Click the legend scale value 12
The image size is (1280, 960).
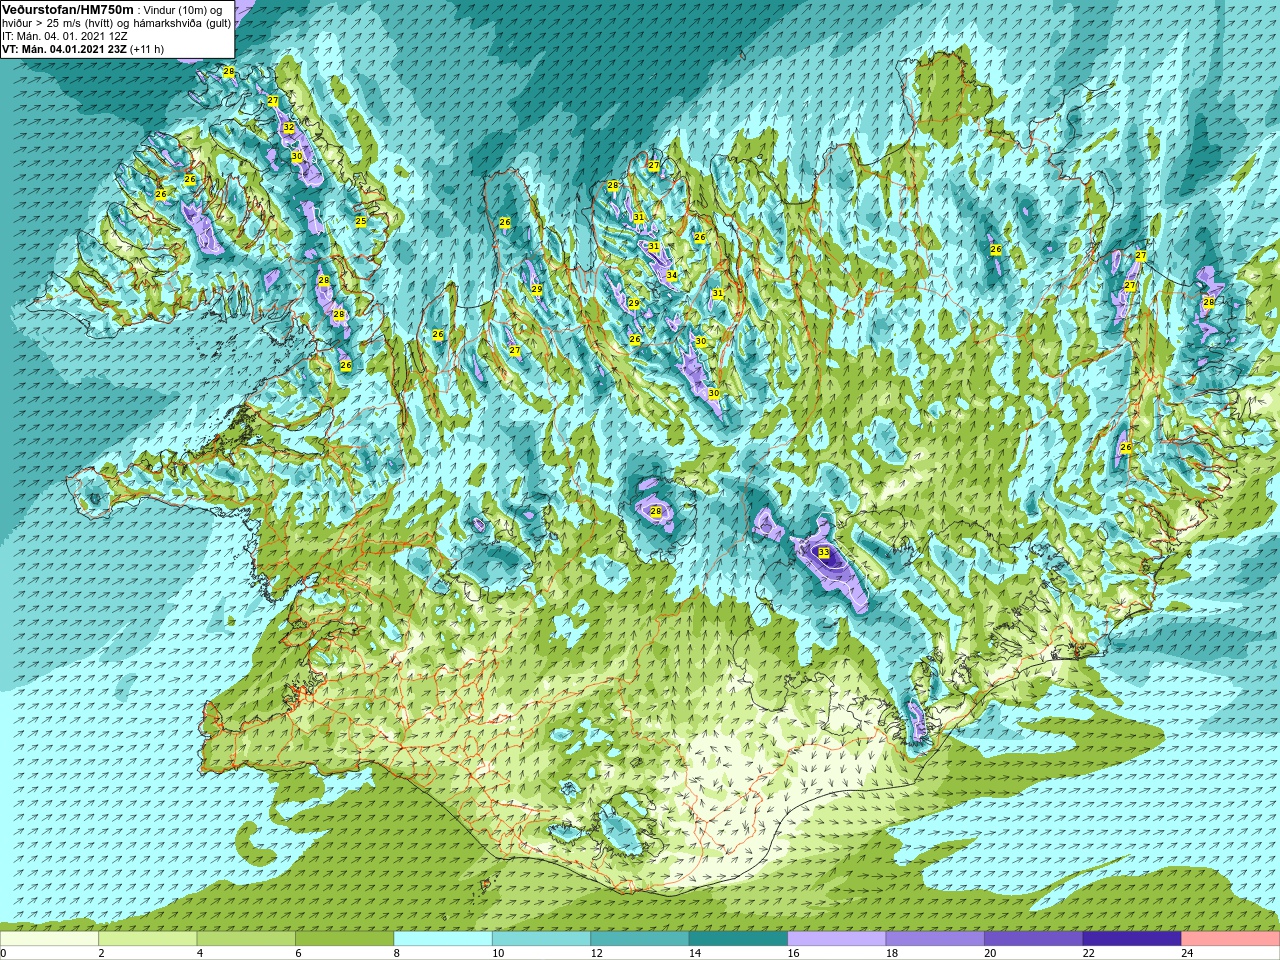coord(597,953)
